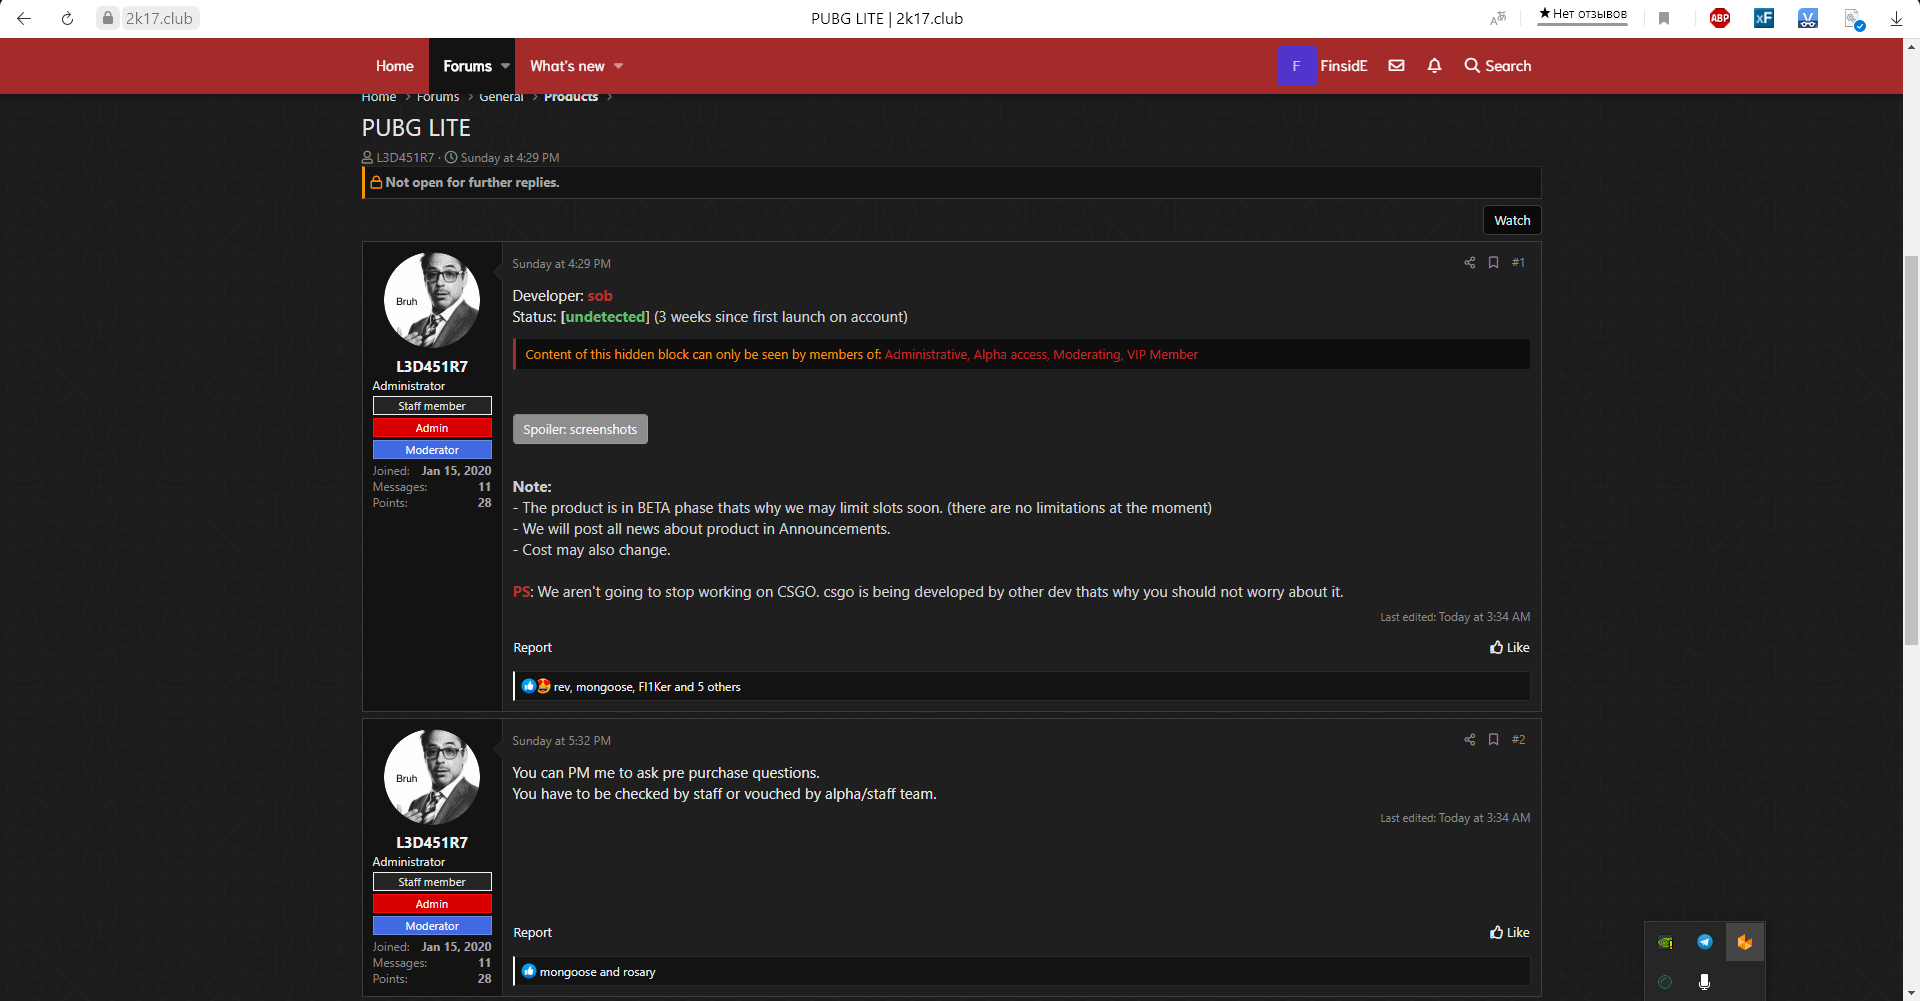The width and height of the screenshot is (1920, 1001).
Task: Report post #1
Action: (x=532, y=648)
